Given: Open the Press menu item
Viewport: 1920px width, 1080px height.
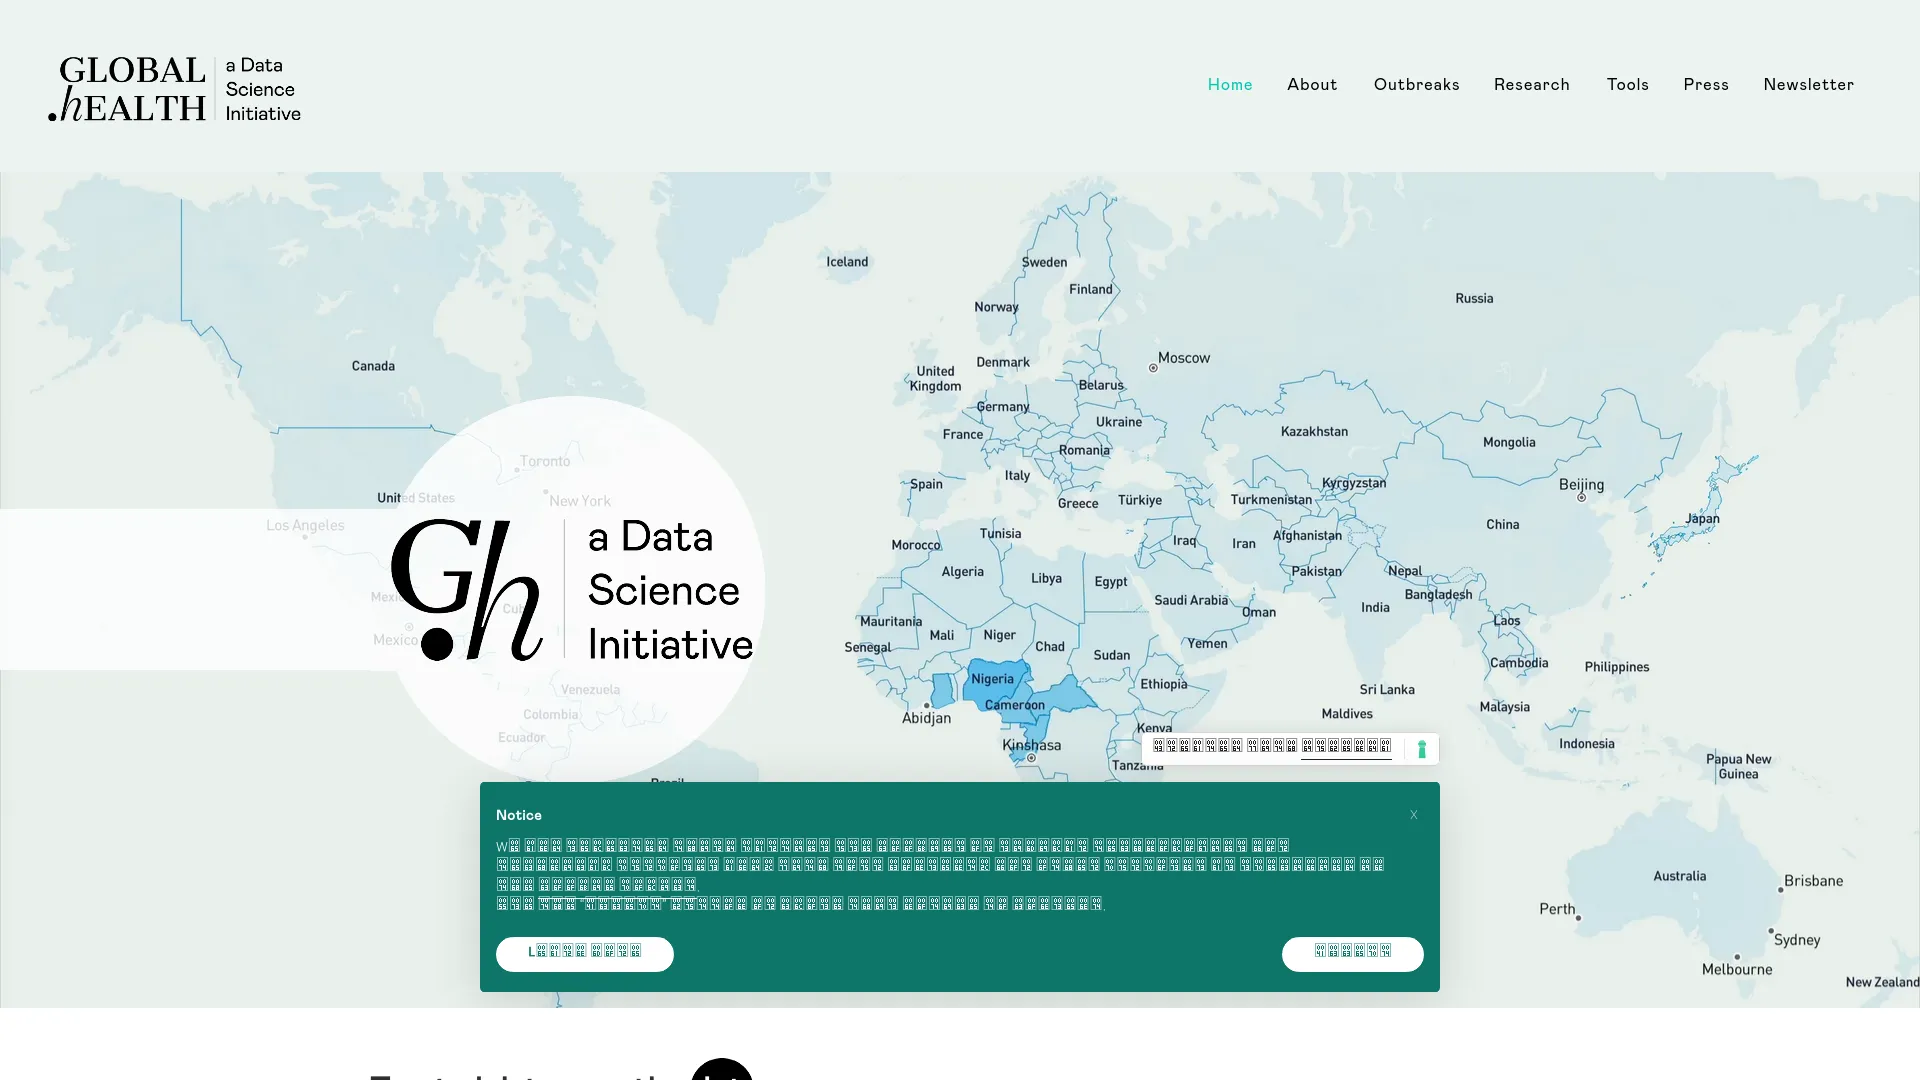Looking at the screenshot, I should coord(1705,84).
